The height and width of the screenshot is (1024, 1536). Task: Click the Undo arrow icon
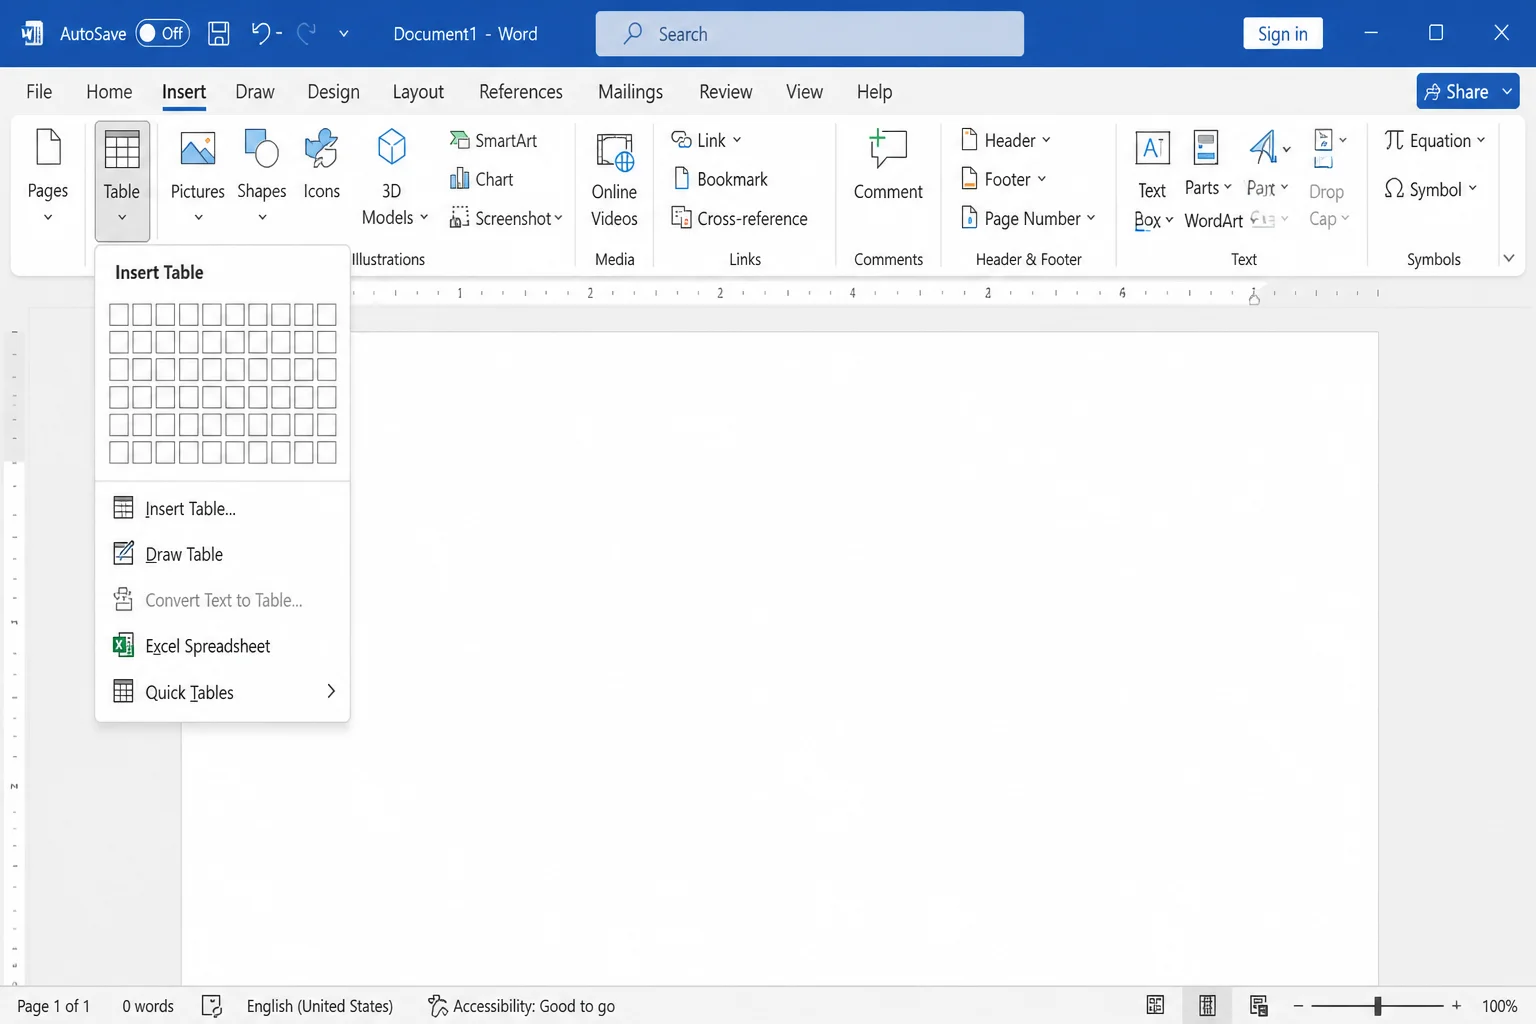(x=260, y=33)
